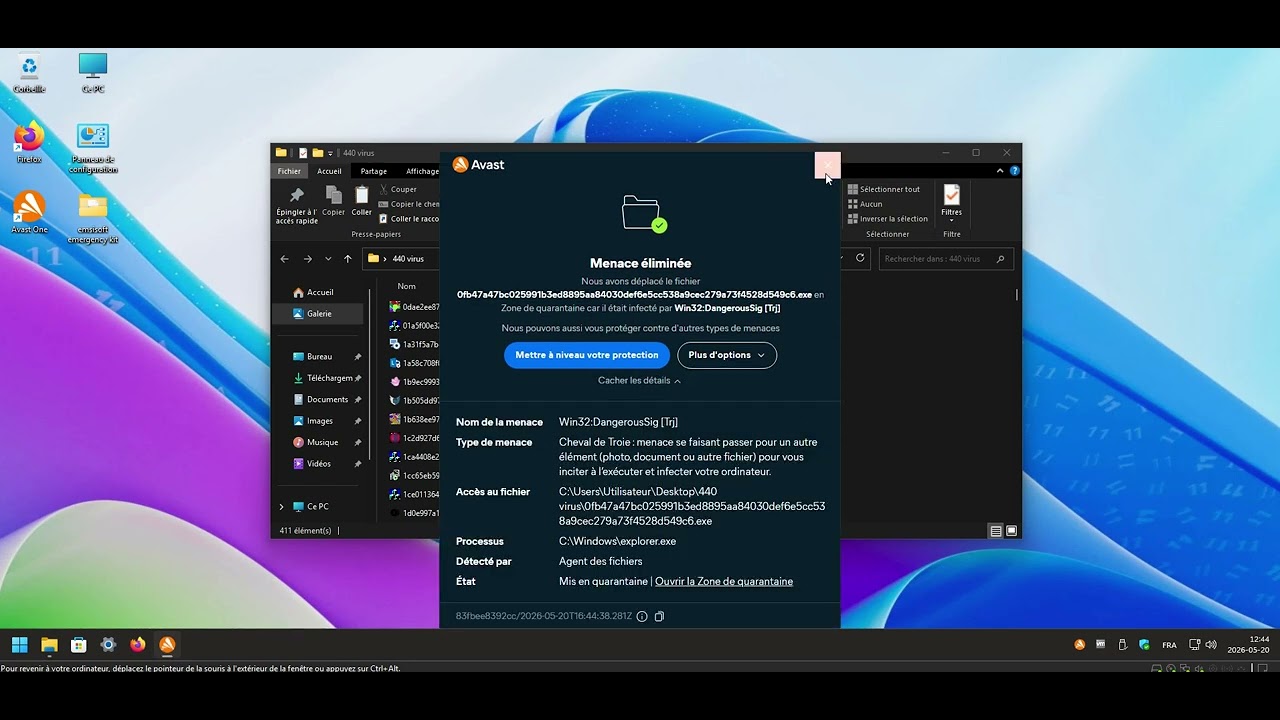The width and height of the screenshot is (1280, 720).
Task: Open Documents in the navigation pane
Action: (327, 400)
